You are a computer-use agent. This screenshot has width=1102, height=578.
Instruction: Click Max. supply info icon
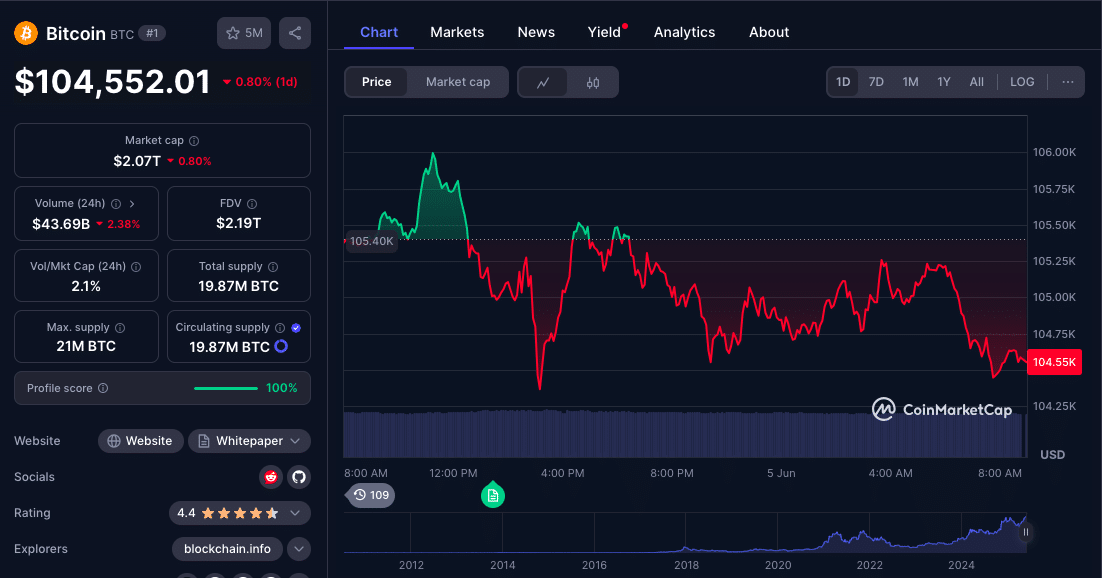pos(120,328)
